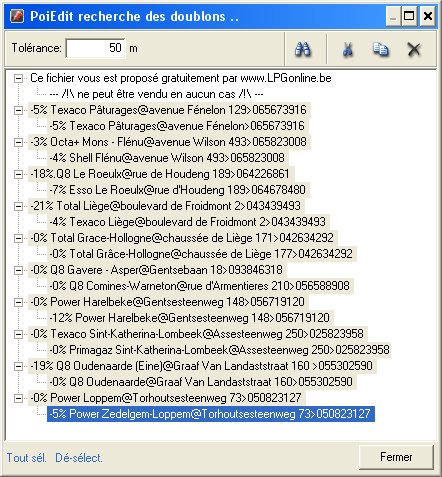
Task: Select '-0% Power Loppem@Torhoutsesteenweg' row
Action: (166, 398)
